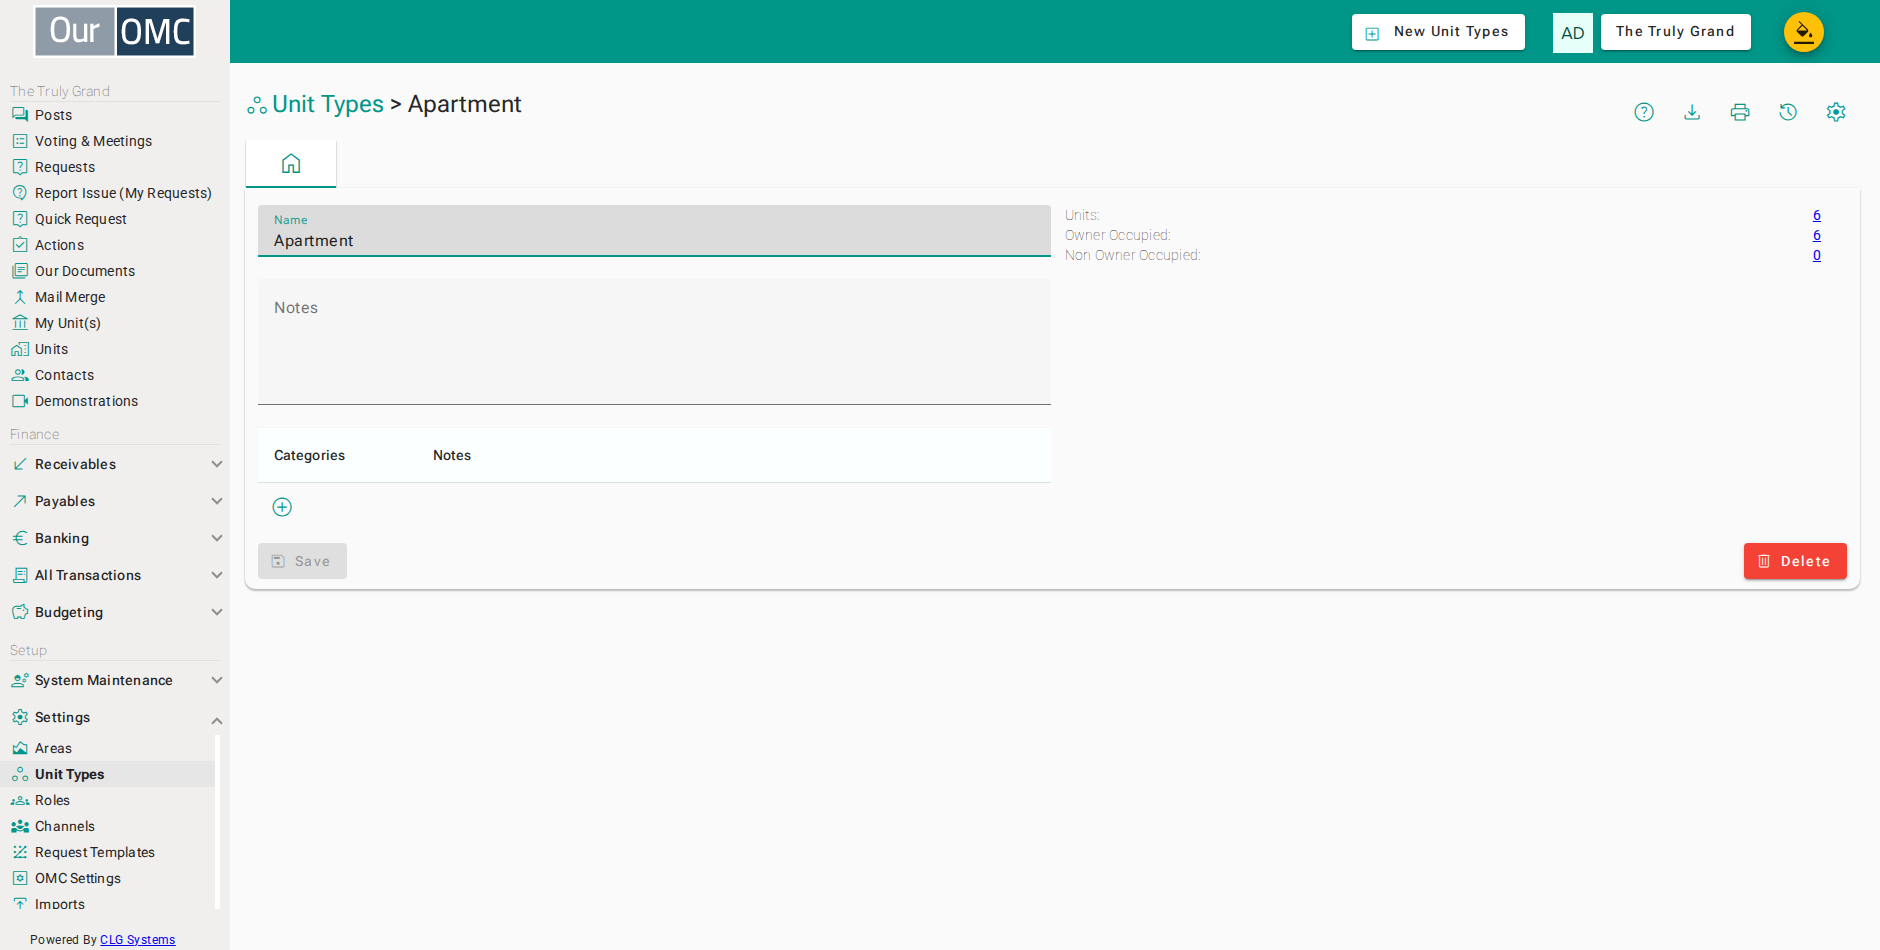The height and width of the screenshot is (950, 1880).
Task: Open Mail Merge in the sidebar
Action: pyautogui.click(x=70, y=297)
